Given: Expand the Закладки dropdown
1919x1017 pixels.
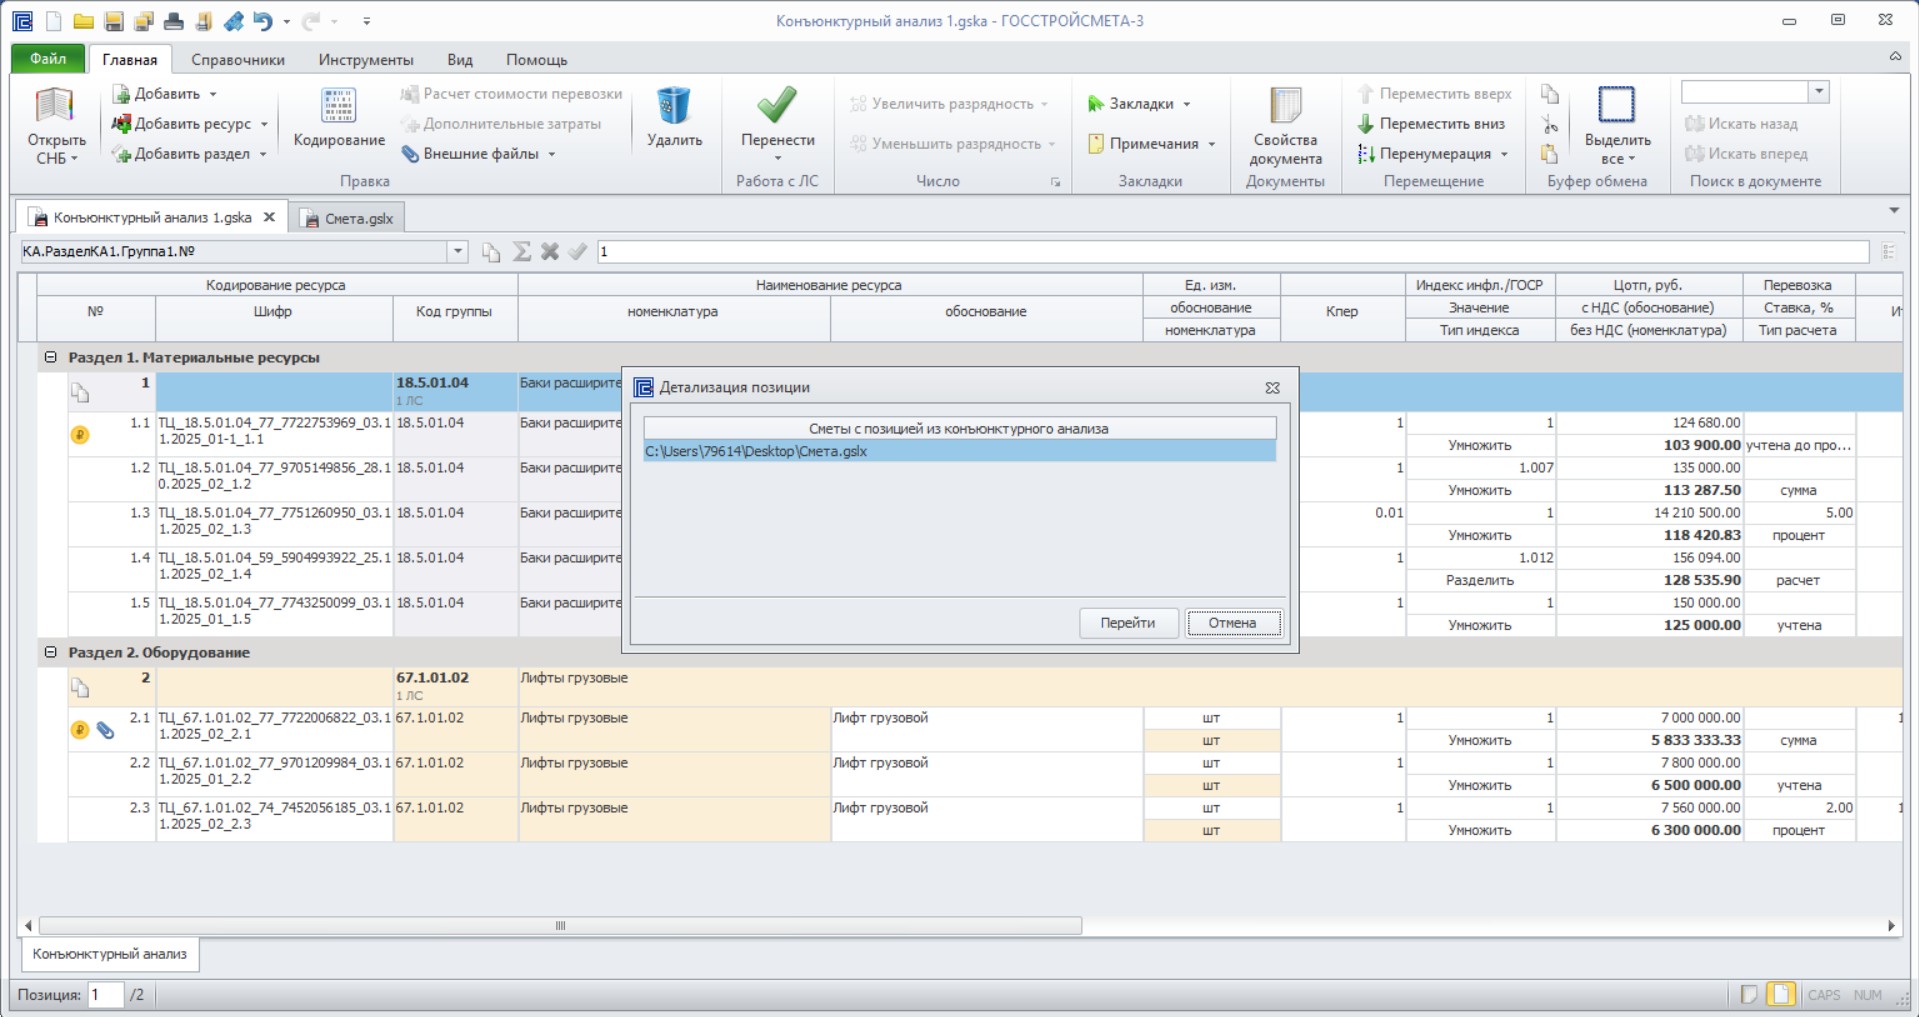Looking at the screenshot, I should coord(1187,104).
